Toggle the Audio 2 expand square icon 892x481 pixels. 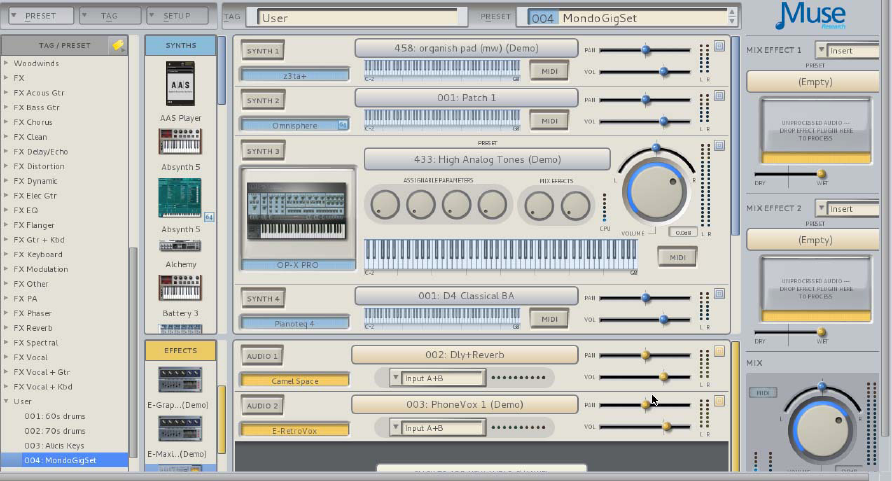(x=720, y=401)
